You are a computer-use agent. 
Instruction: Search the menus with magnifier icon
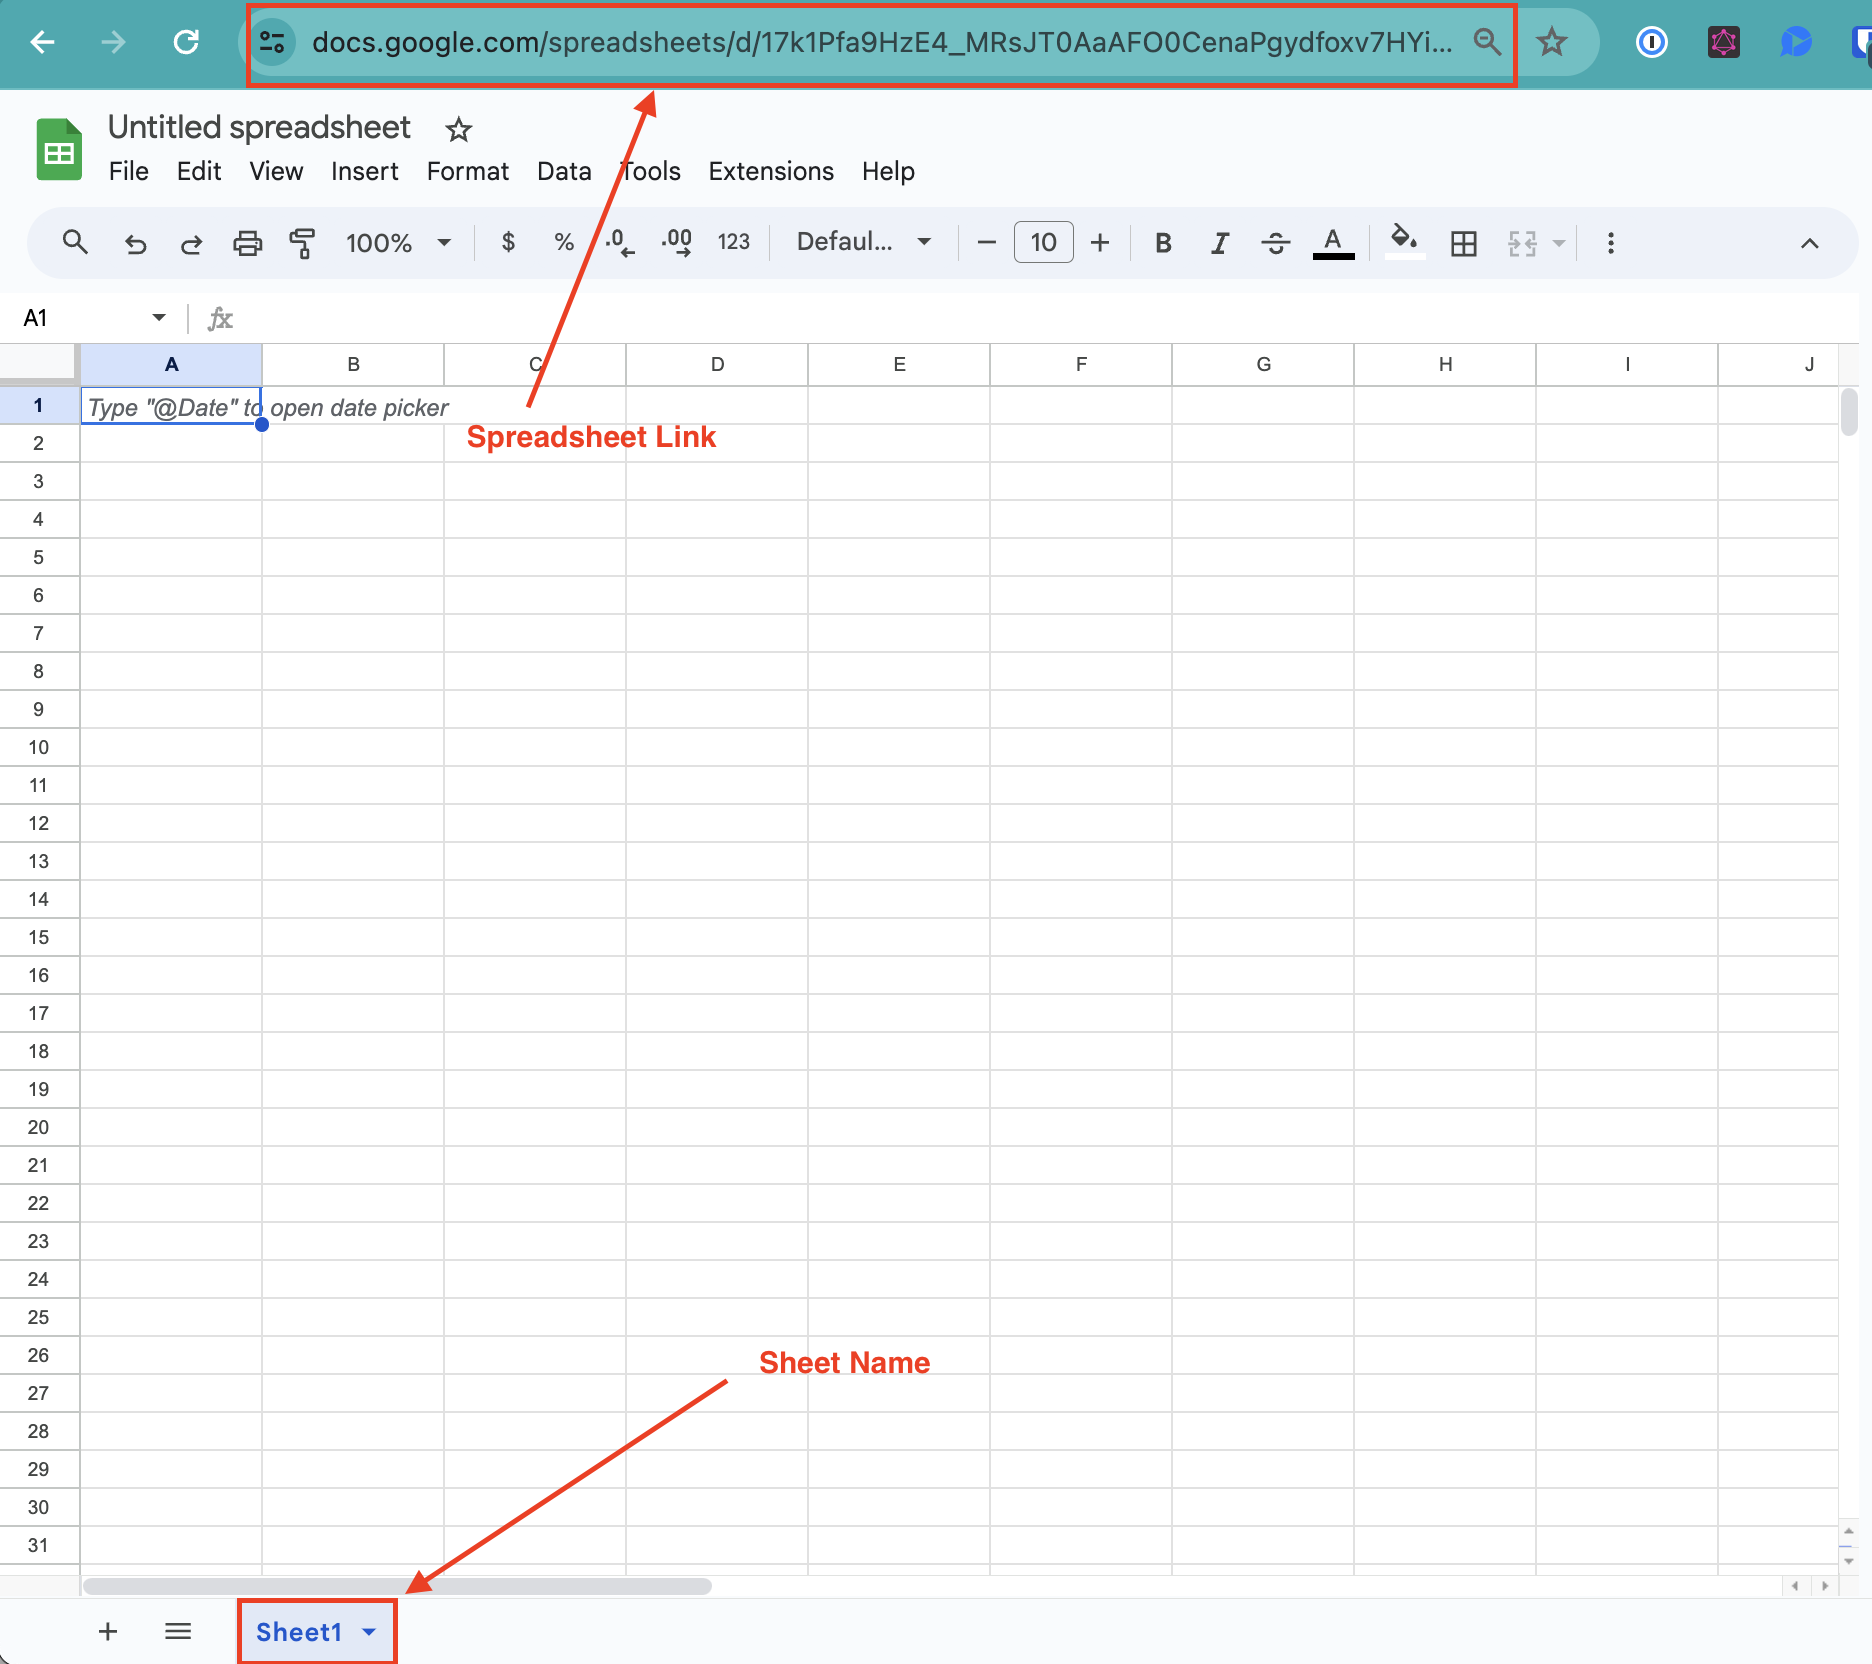(75, 242)
